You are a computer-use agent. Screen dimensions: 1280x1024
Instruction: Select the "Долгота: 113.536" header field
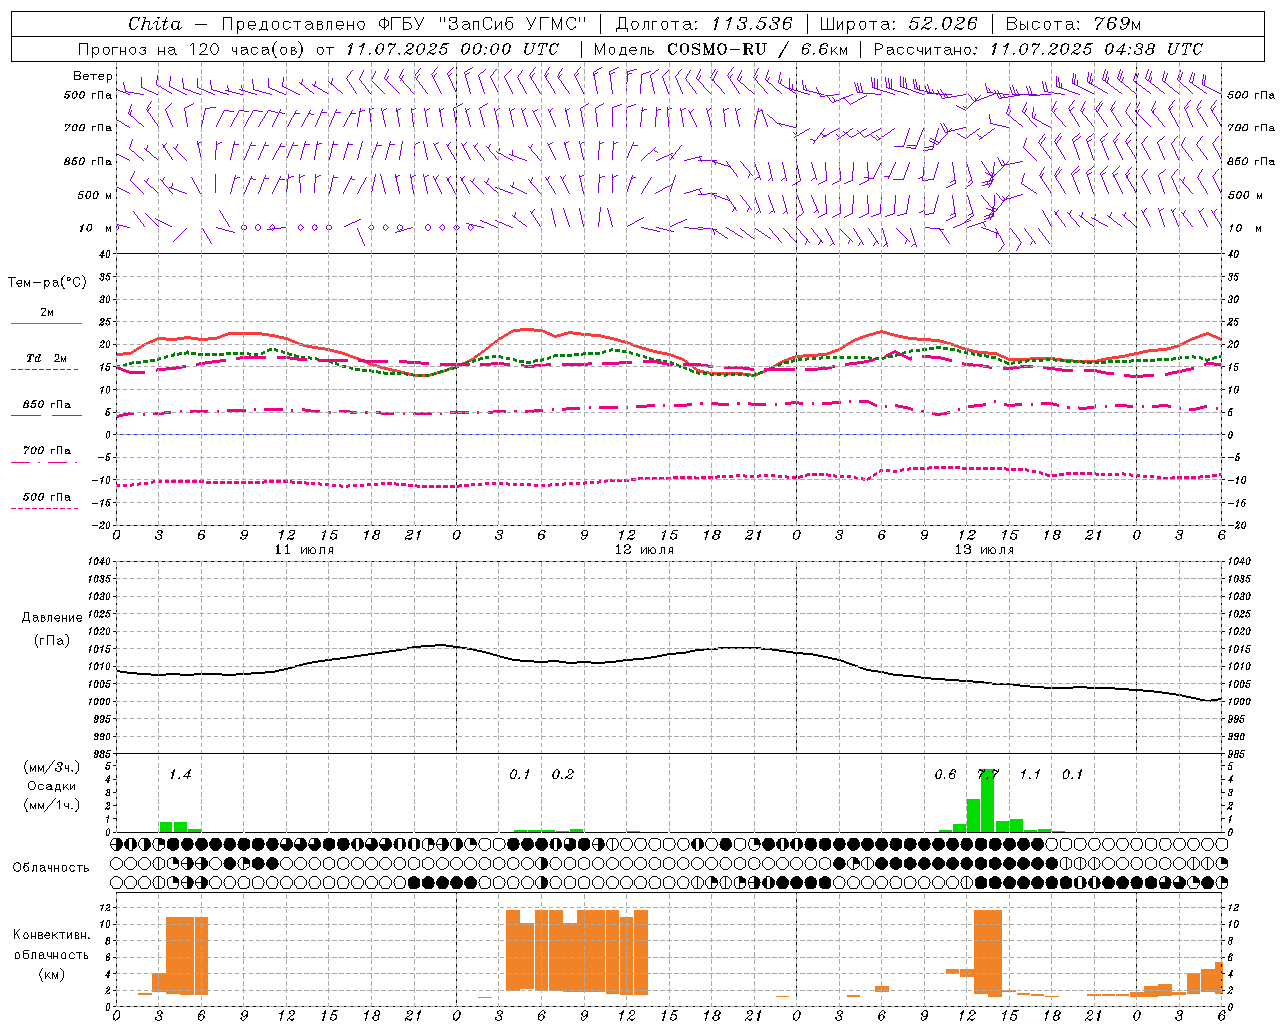pyautogui.click(x=704, y=24)
